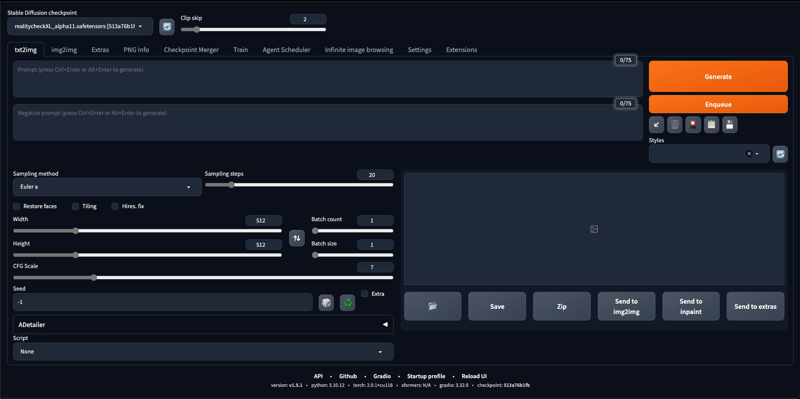Enable the Hires. fix checkbox
The height and width of the screenshot is (399, 800).
pos(115,206)
